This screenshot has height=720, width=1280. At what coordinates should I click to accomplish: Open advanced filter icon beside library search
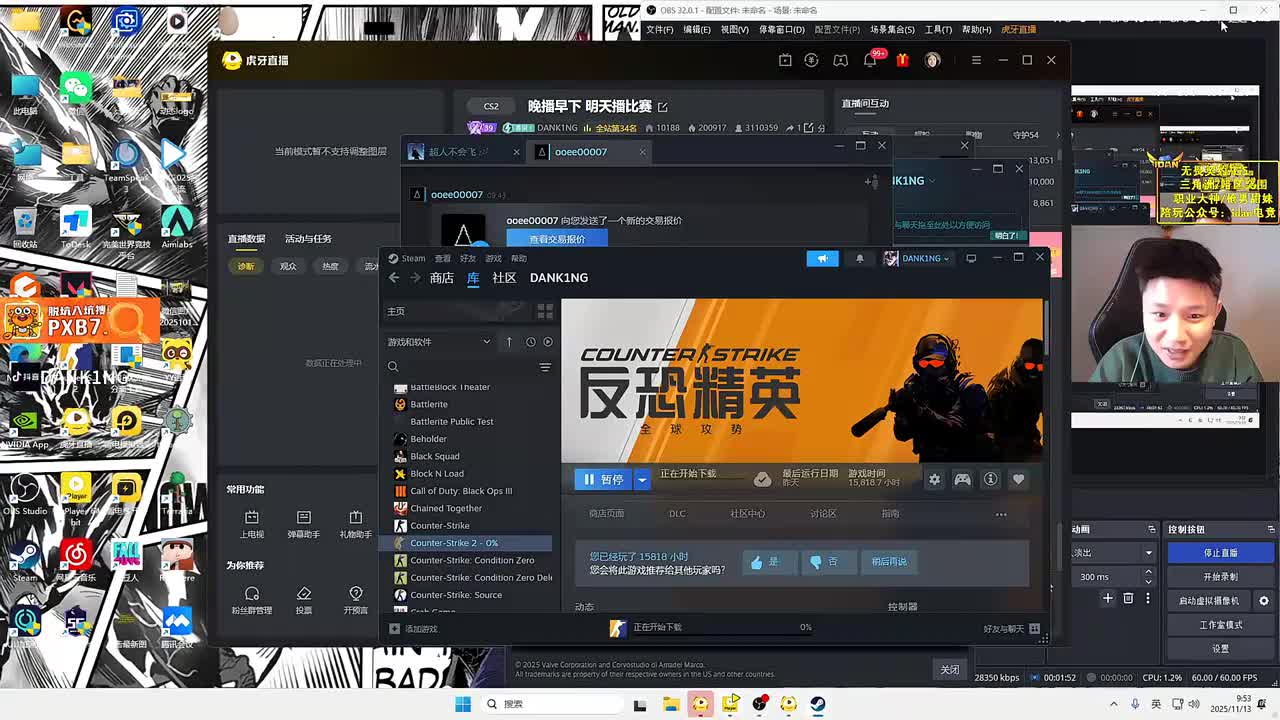(545, 367)
